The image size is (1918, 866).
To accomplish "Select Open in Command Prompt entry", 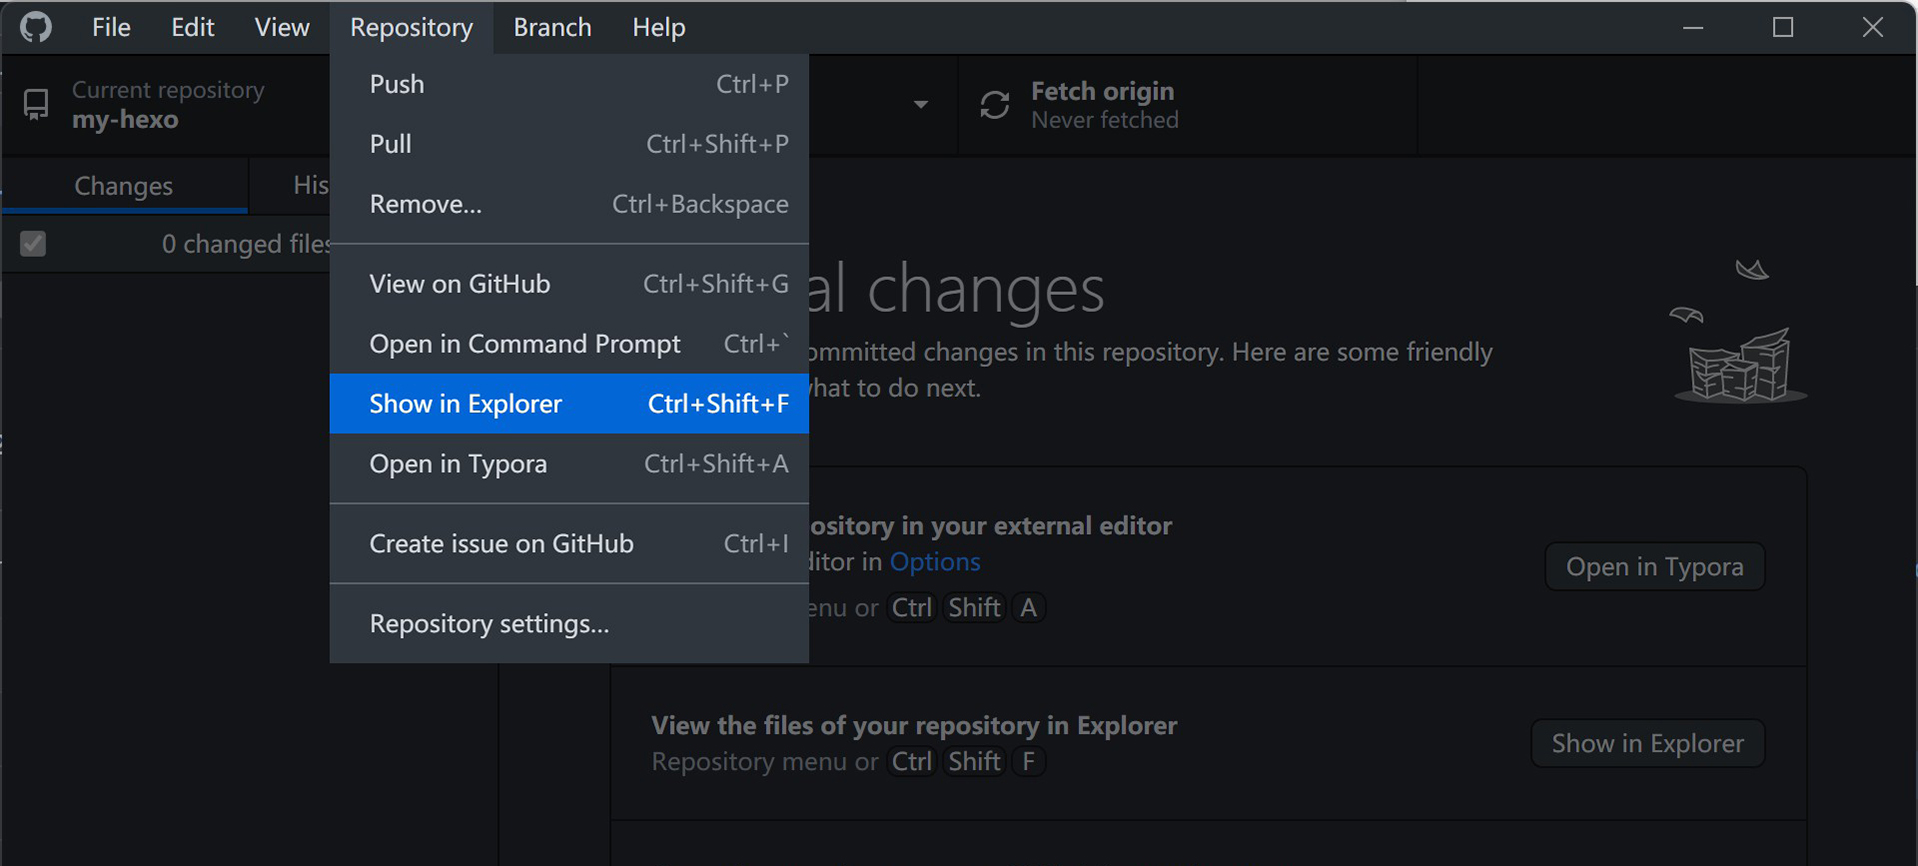I will (x=569, y=344).
